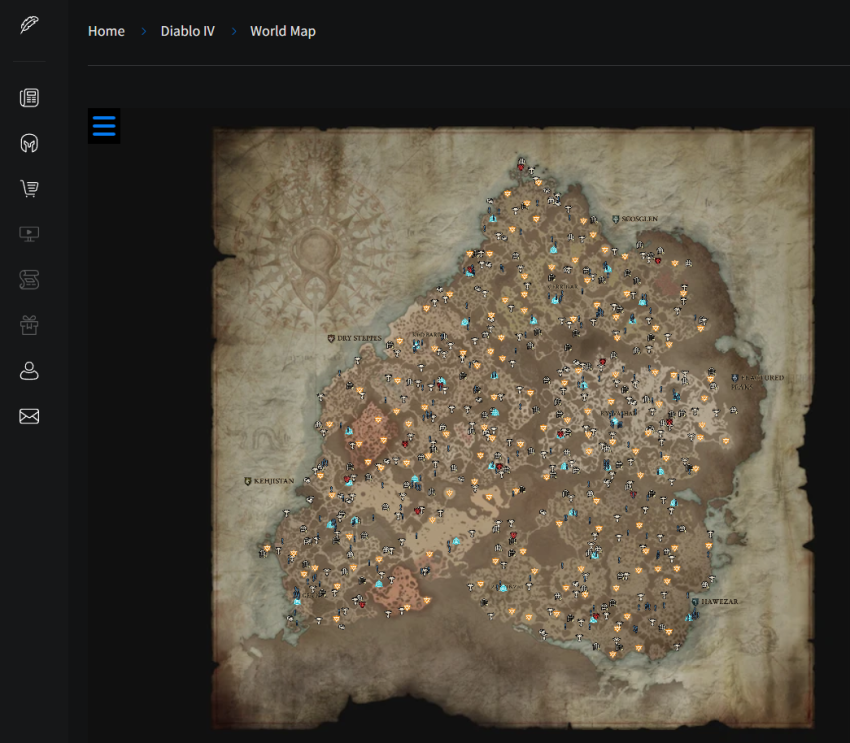Click the scroll icon in the left sidebar

click(29, 279)
